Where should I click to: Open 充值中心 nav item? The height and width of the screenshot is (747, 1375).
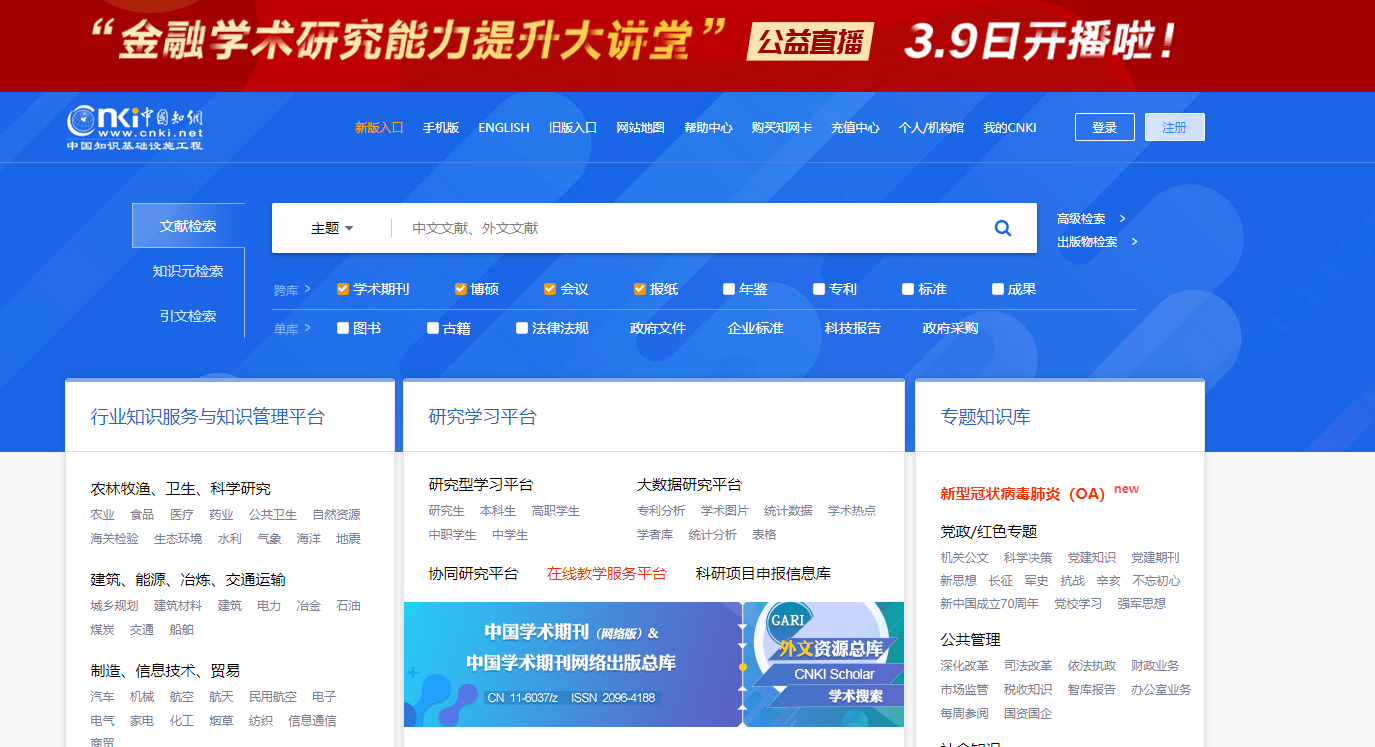[855, 128]
